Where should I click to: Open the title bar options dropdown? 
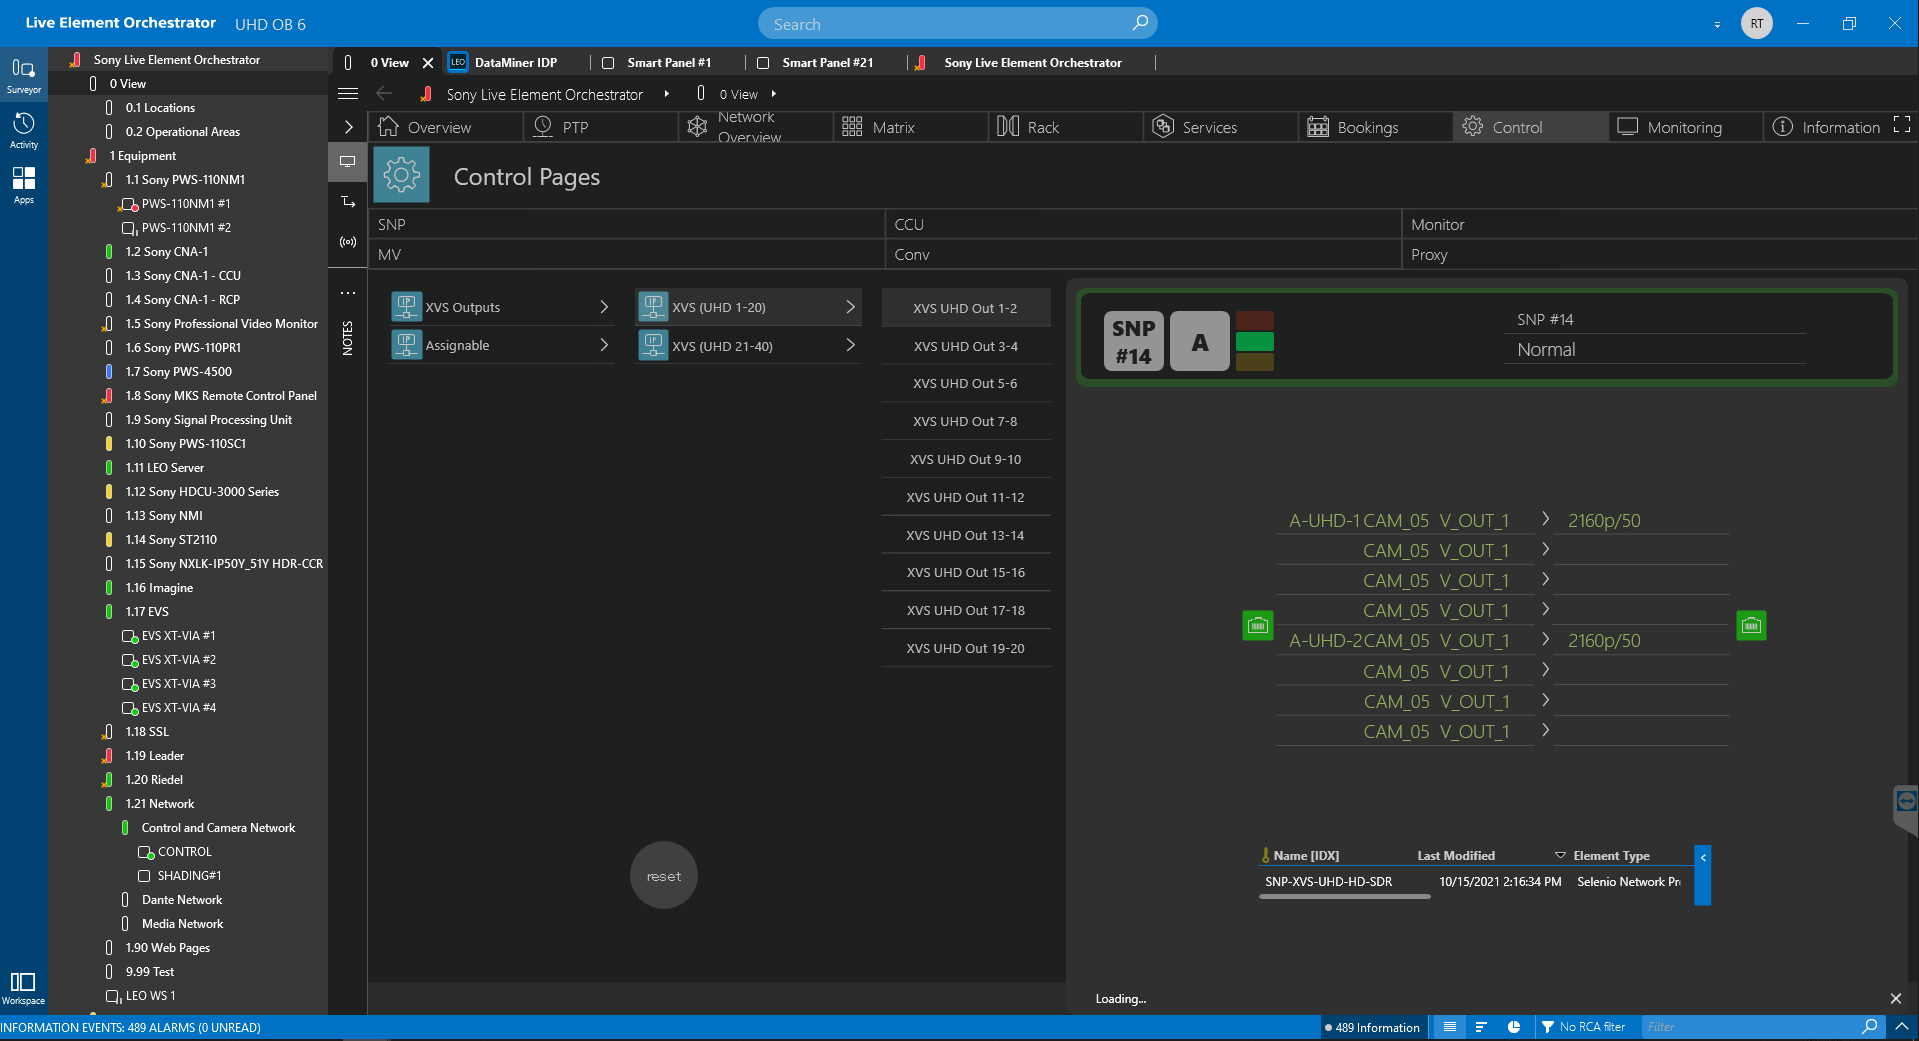(x=1717, y=24)
